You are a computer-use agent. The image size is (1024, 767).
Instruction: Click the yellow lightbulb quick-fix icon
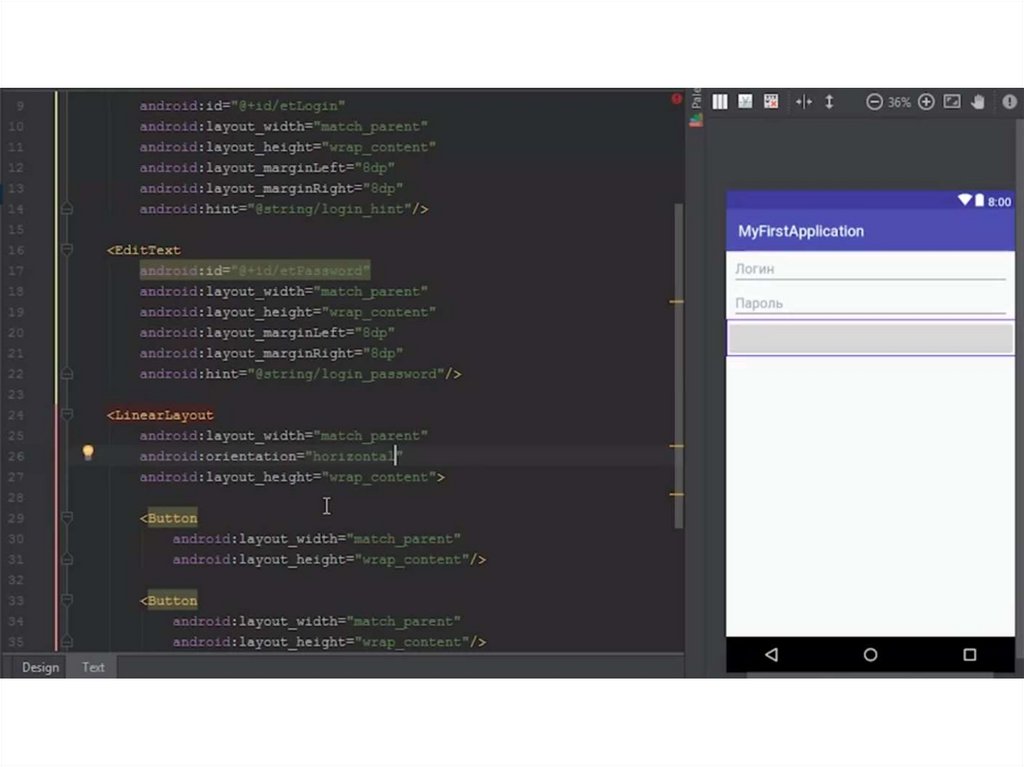coord(88,453)
